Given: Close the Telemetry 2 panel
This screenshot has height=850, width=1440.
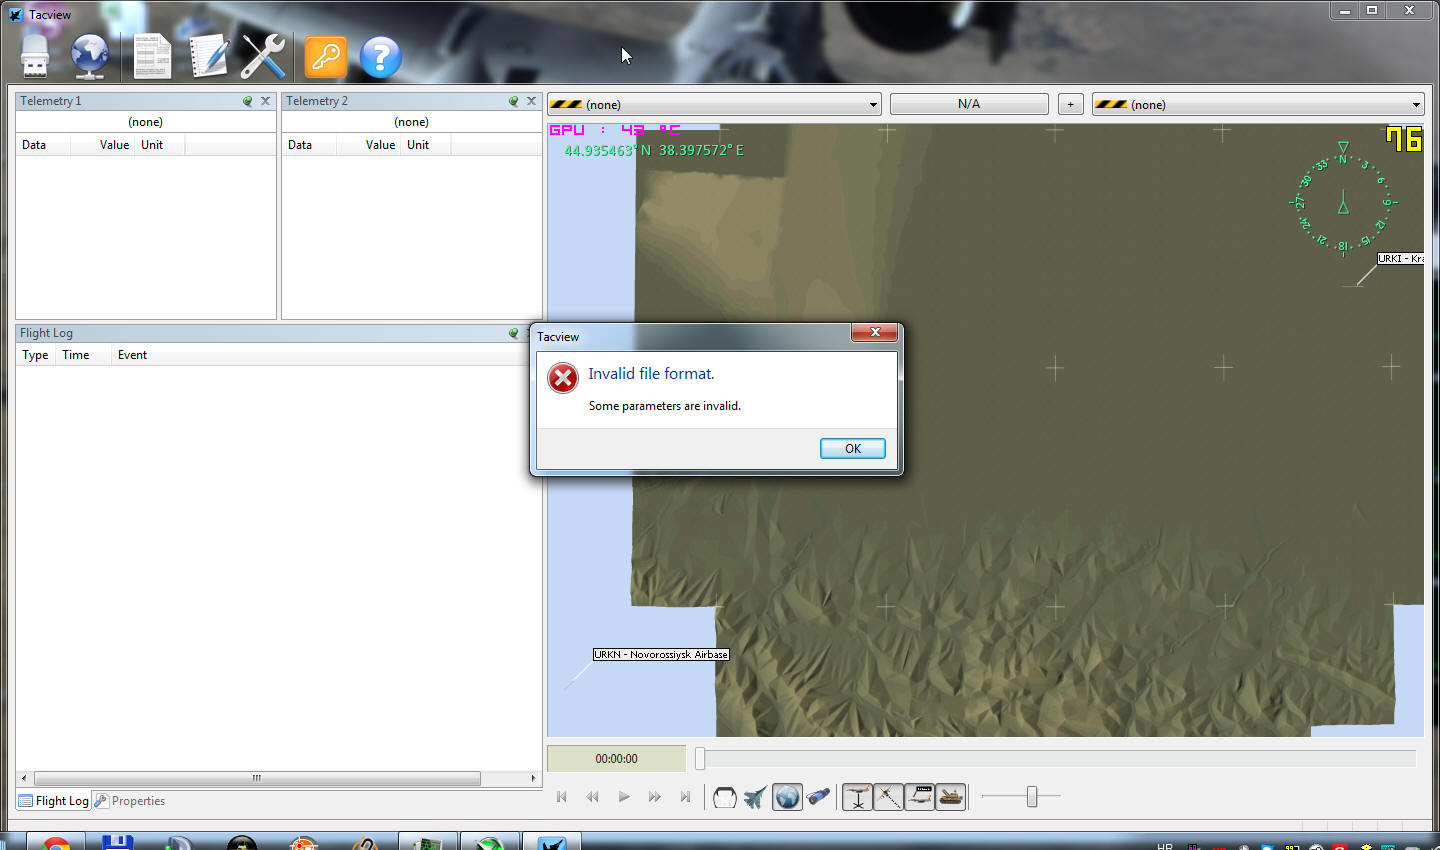Looking at the screenshot, I should click(531, 101).
